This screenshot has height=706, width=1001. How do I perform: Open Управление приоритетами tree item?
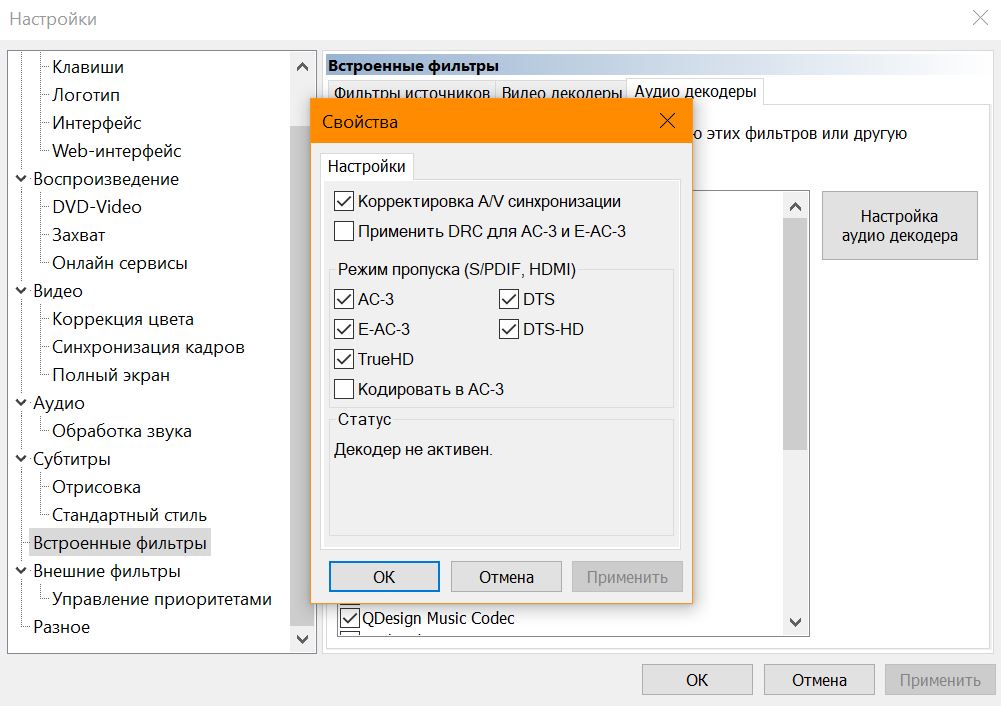pos(162,599)
